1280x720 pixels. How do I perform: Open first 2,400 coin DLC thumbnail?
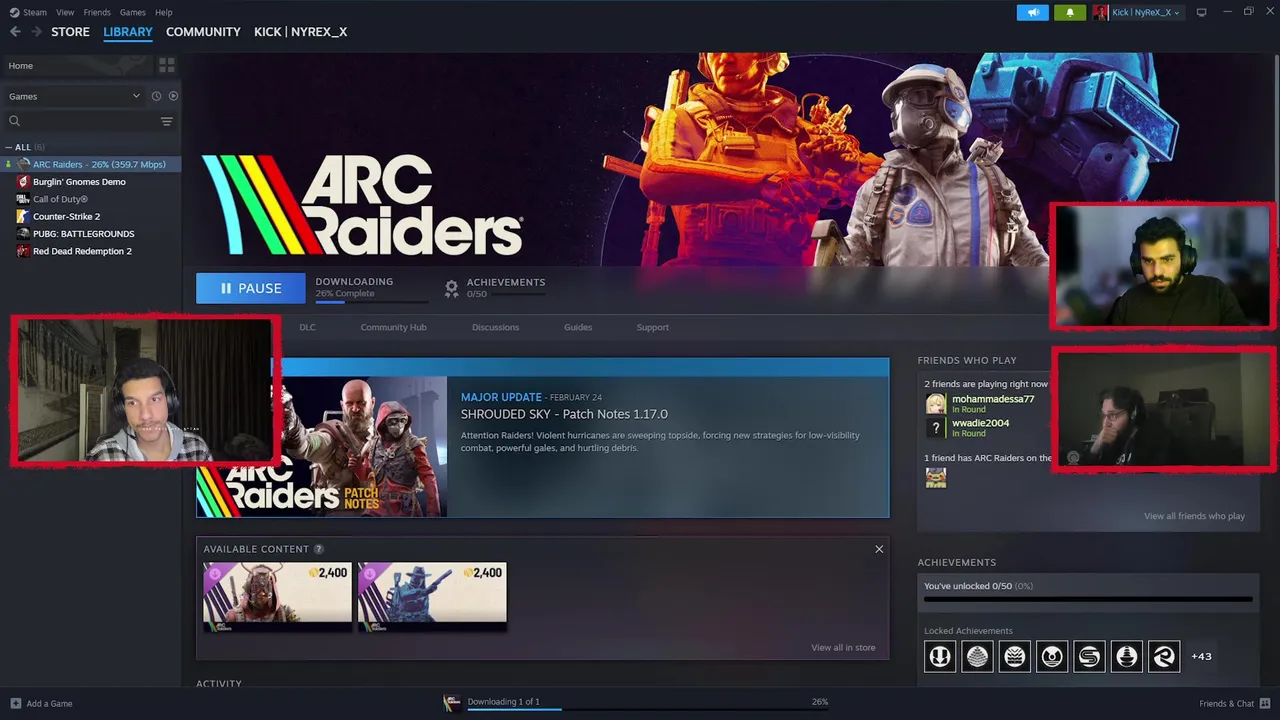(277, 597)
